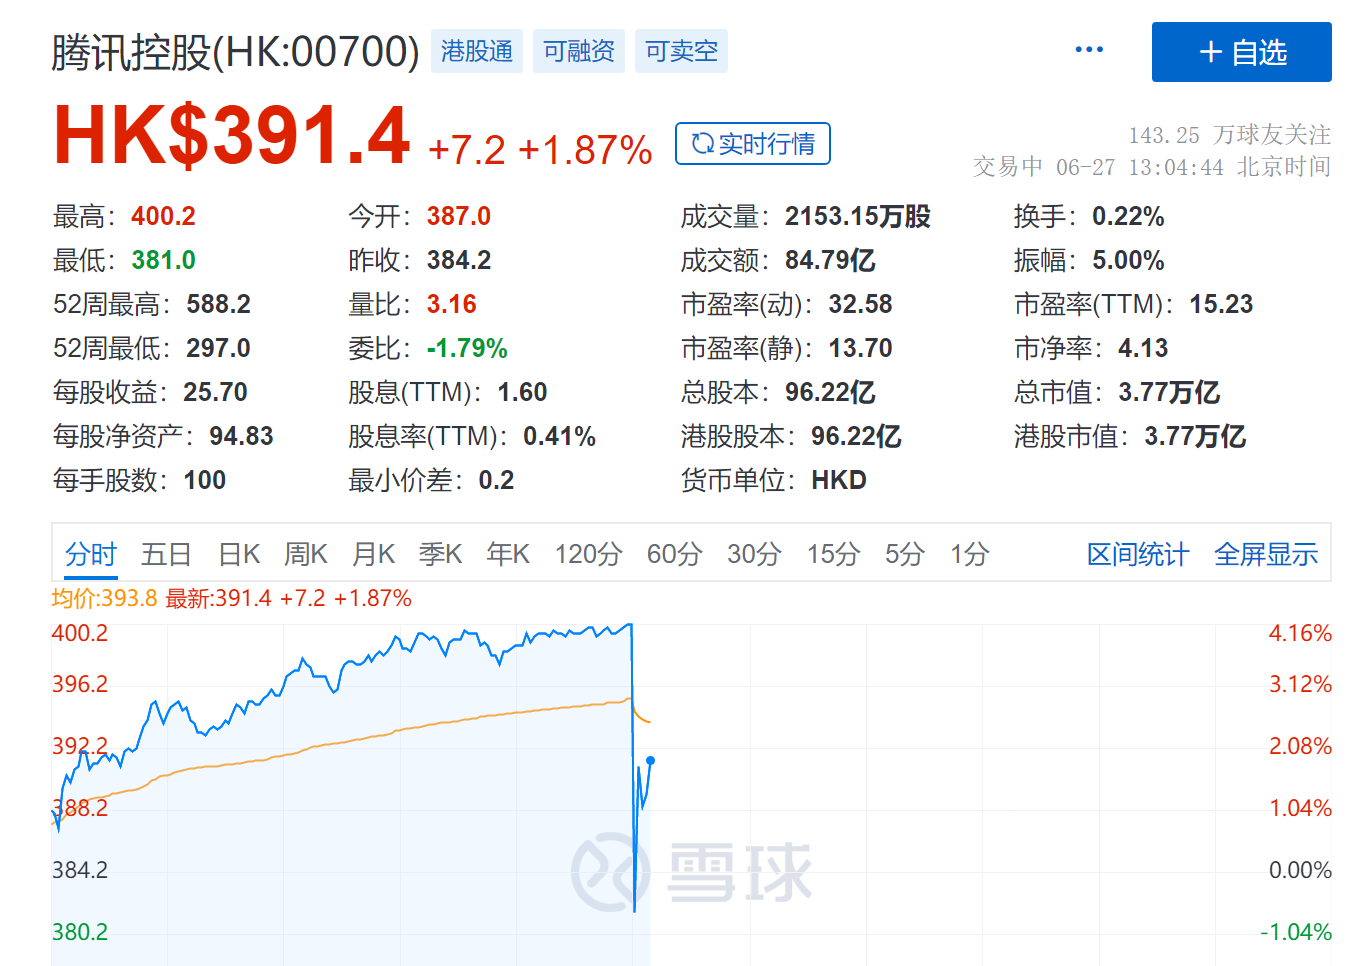Switch to the 120分 chart tab
The image size is (1348, 966).
click(589, 554)
